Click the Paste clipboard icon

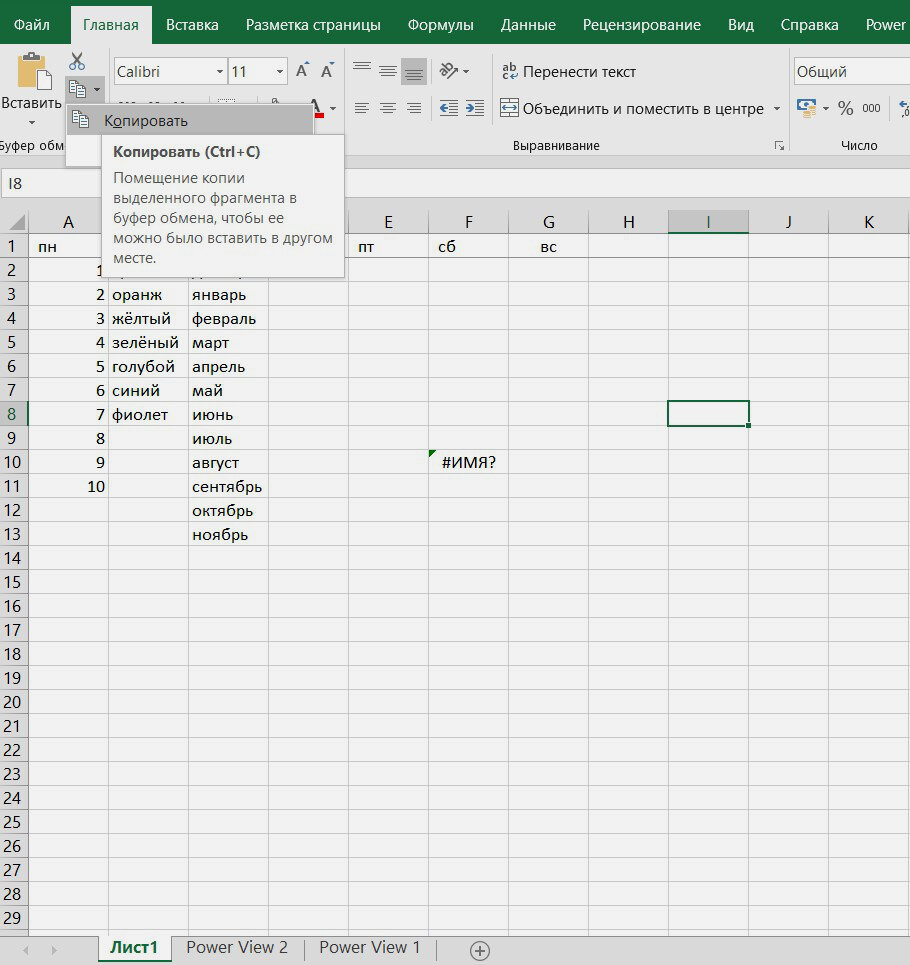[x=33, y=71]
